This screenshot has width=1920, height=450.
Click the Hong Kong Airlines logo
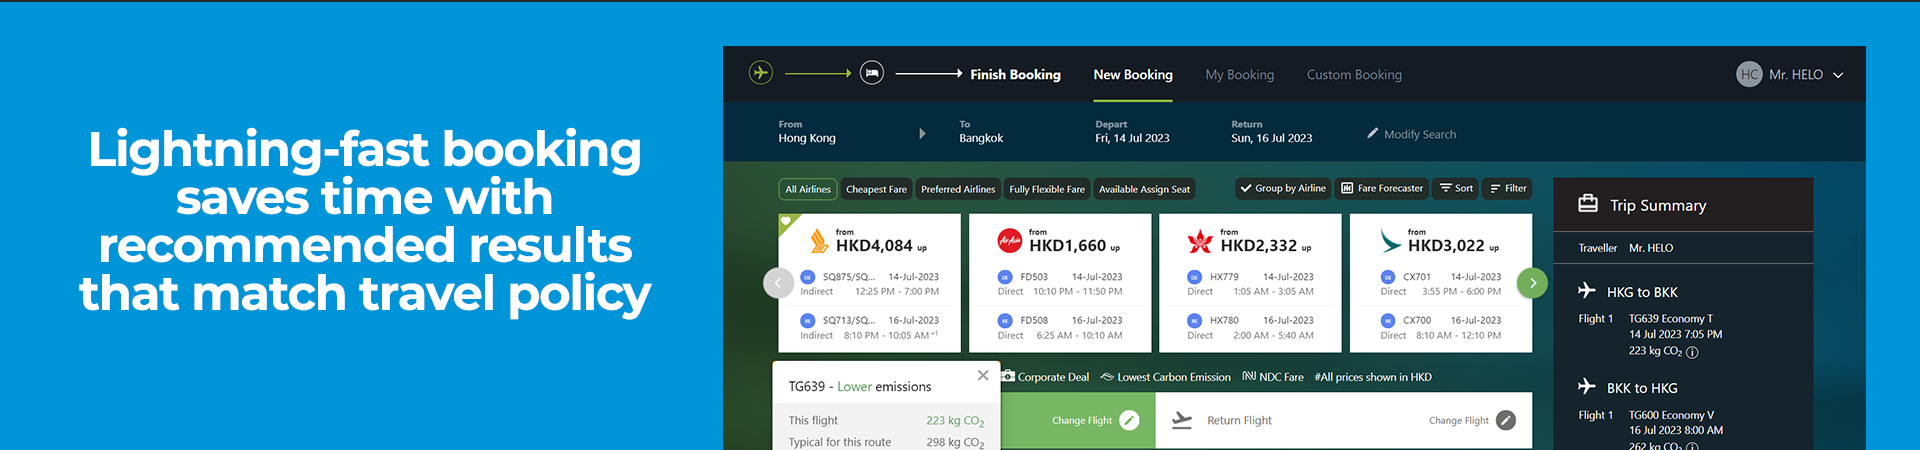coord(1199,241)
